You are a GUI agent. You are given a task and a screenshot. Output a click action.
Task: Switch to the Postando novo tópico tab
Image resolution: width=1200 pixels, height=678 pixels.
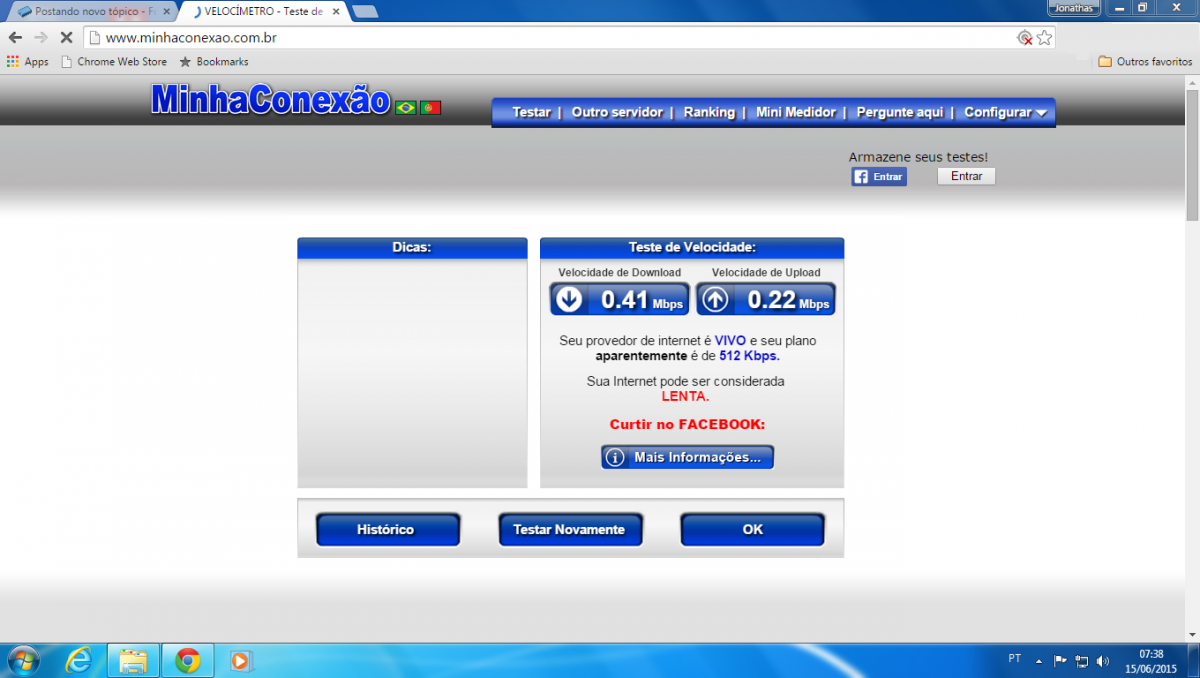click(x=90, y=11)
